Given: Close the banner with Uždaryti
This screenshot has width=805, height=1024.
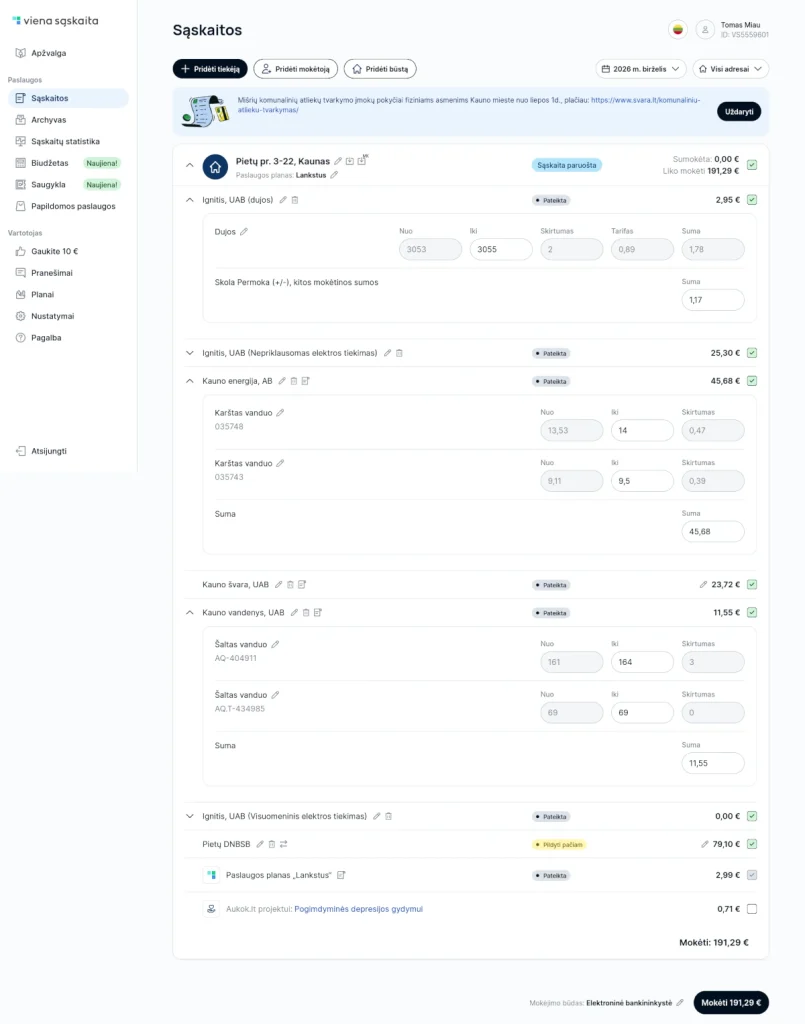Looking at the screenshot, I should click(x=739, y=112).
